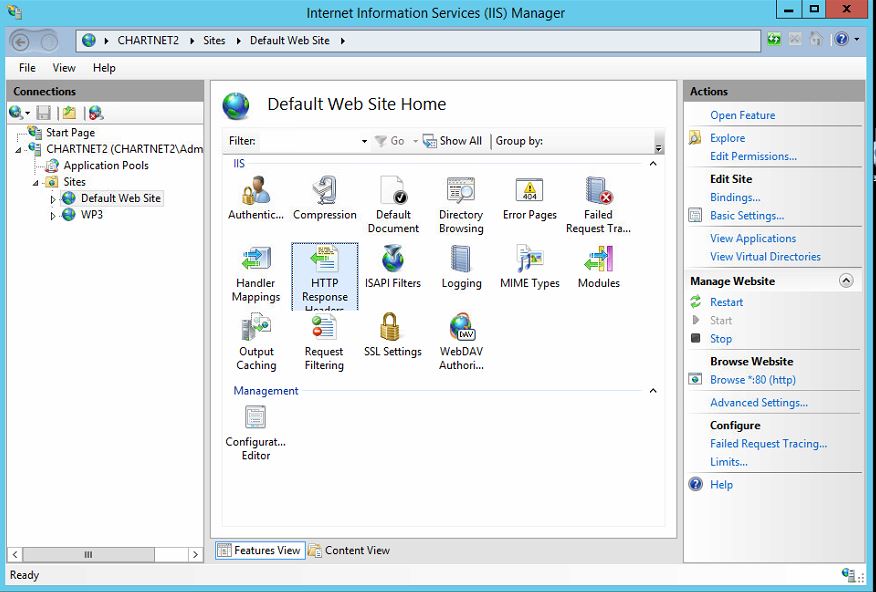Click the delete connection icon in Connections toolbar
The image size is (876, 592).
(96, 113)
